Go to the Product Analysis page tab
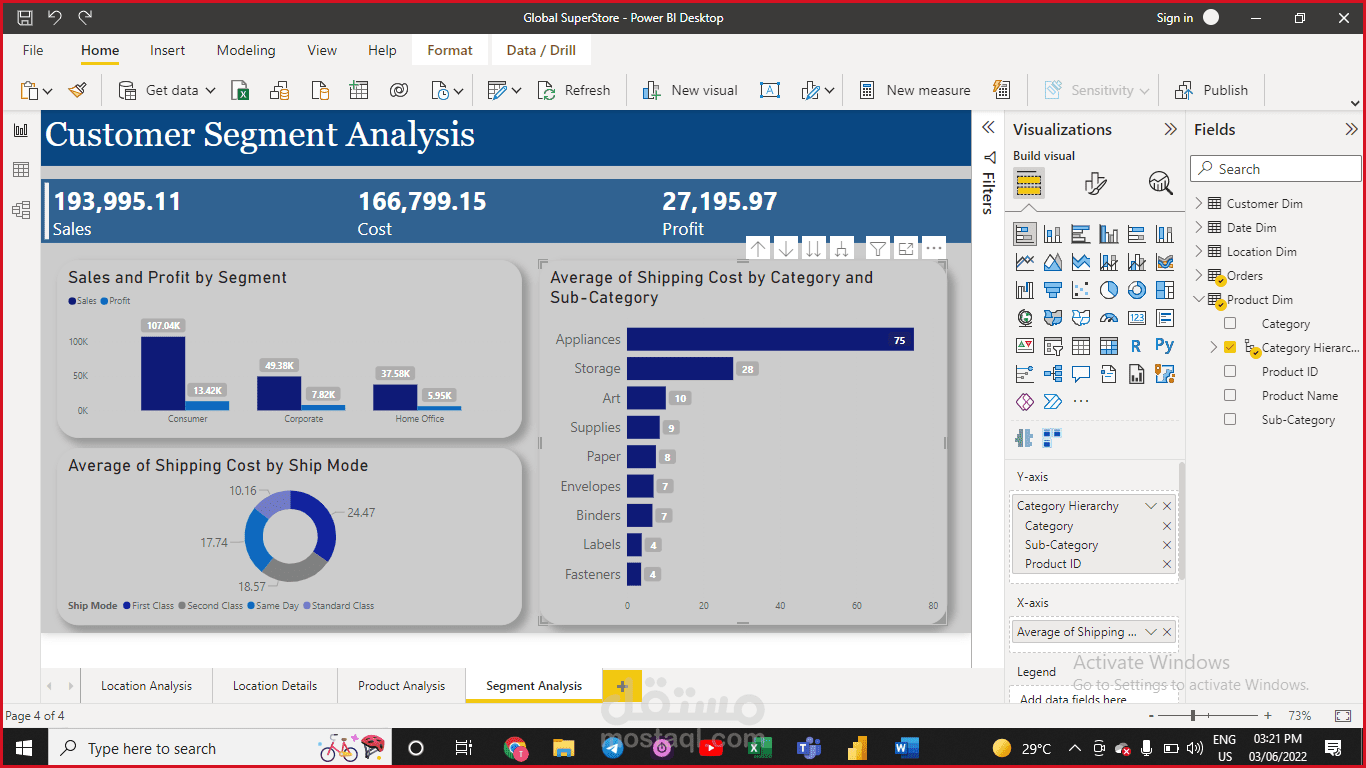1366x768 pixels. pos(401,686)
